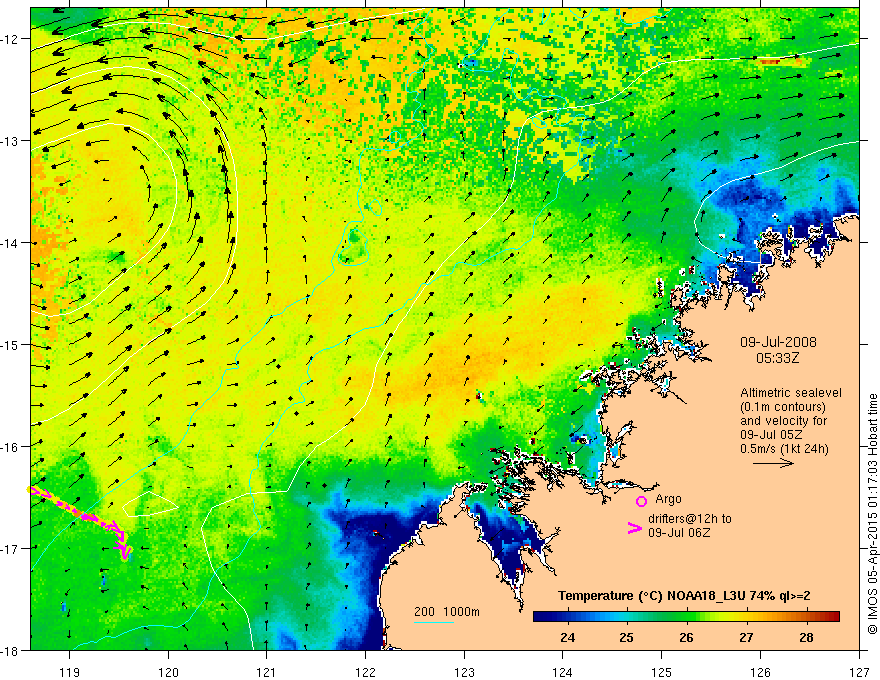Viewport: 880px width, 680px height.
Task: Click latitude axis label -16
Action: 11,447
